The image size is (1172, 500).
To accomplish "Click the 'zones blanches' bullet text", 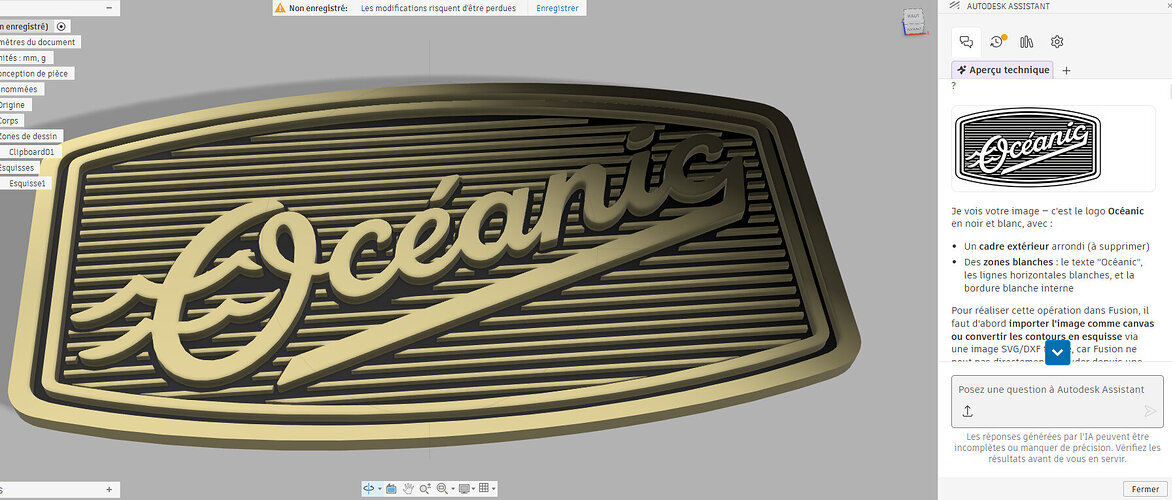I will point(1013,262).
